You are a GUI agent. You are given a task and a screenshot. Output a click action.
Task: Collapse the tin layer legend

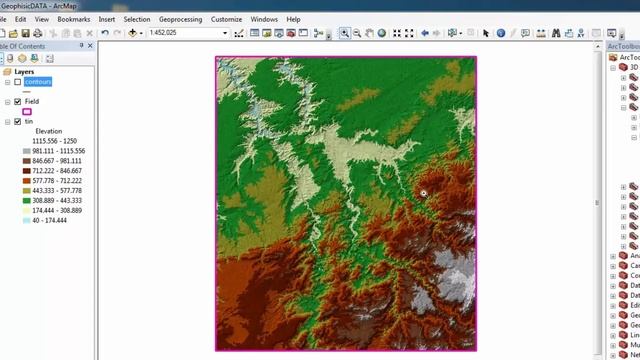[x=7, y=122]
